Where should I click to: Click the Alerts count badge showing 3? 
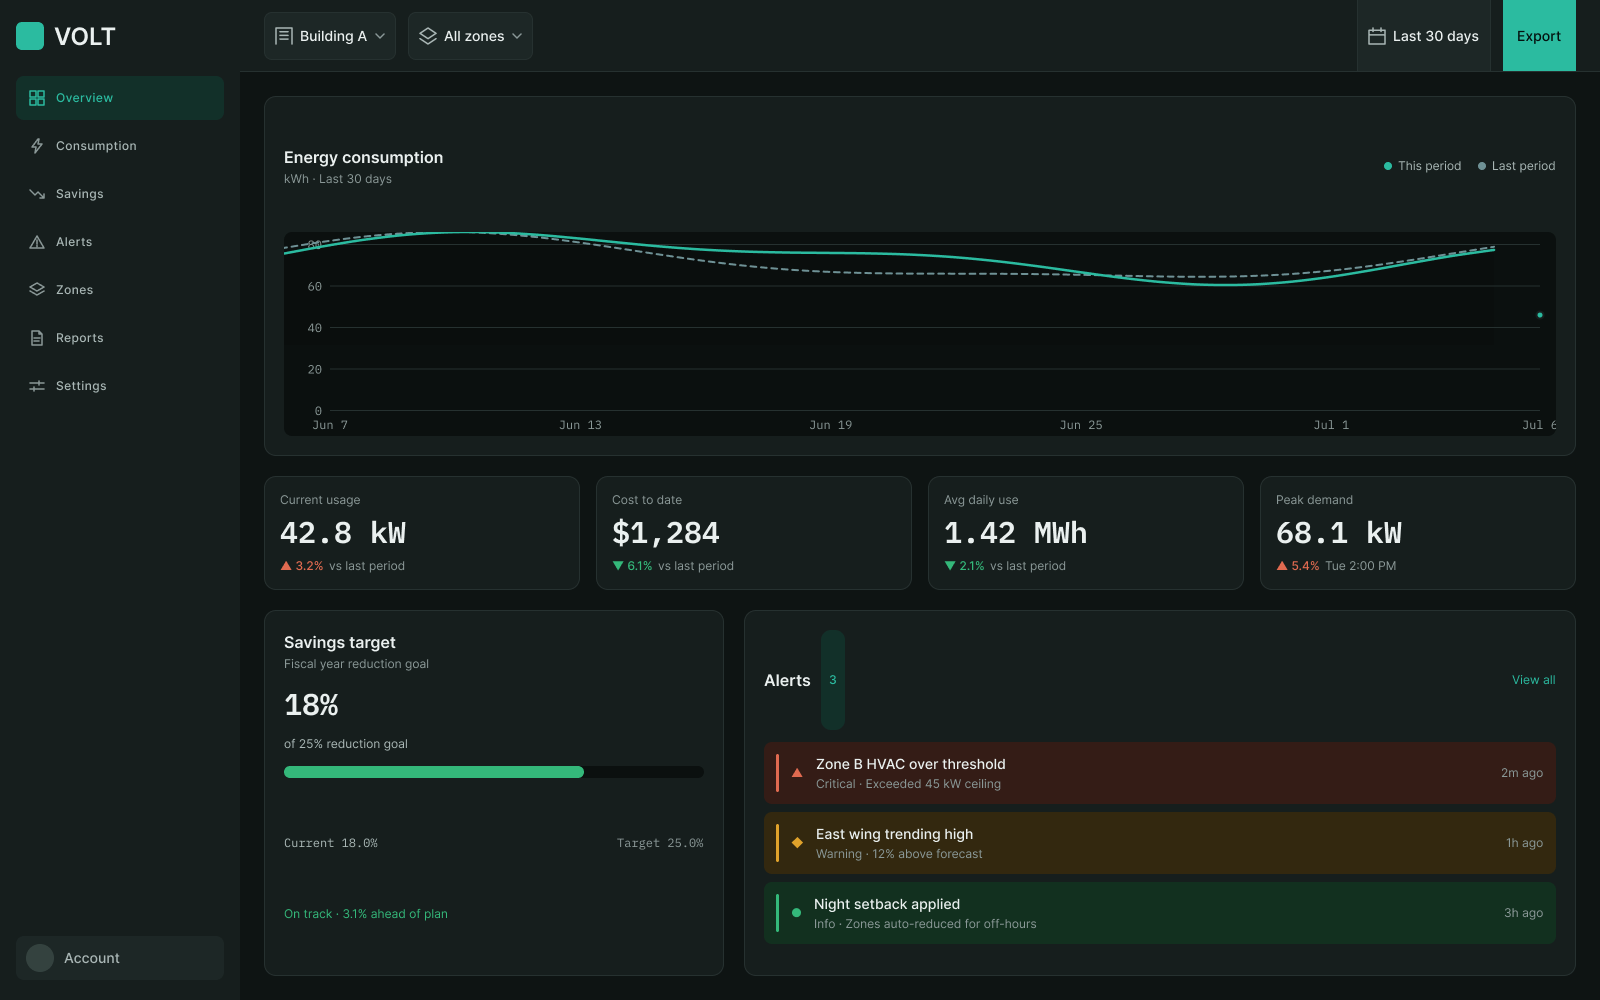click(x=833, y=680)
